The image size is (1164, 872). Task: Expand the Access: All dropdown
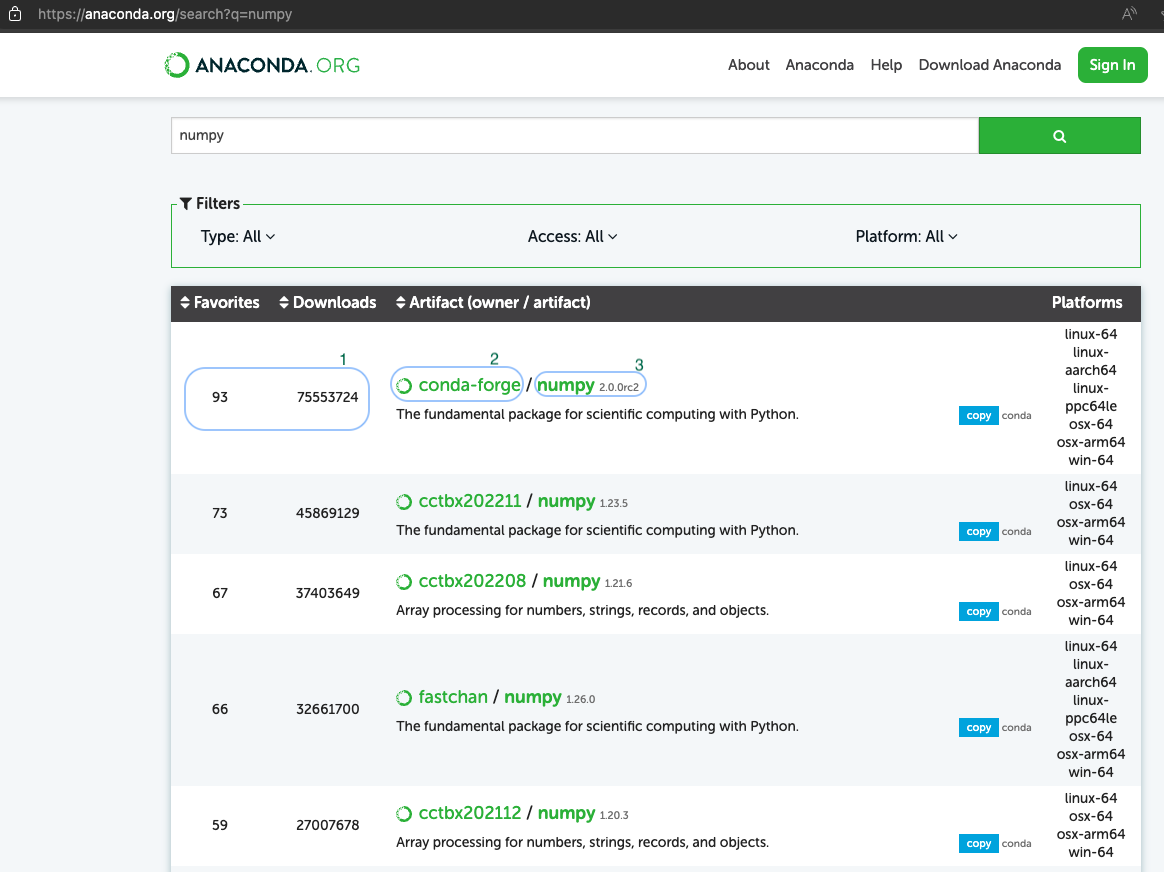click(x=572, y=237)
